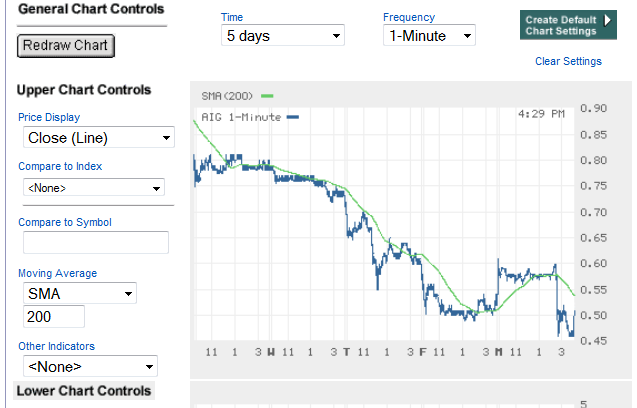Image resolution: width=637 pixels, height=408 pixels.
Task: Click the Moving Average label link
Action: click(x=57, y=273)
